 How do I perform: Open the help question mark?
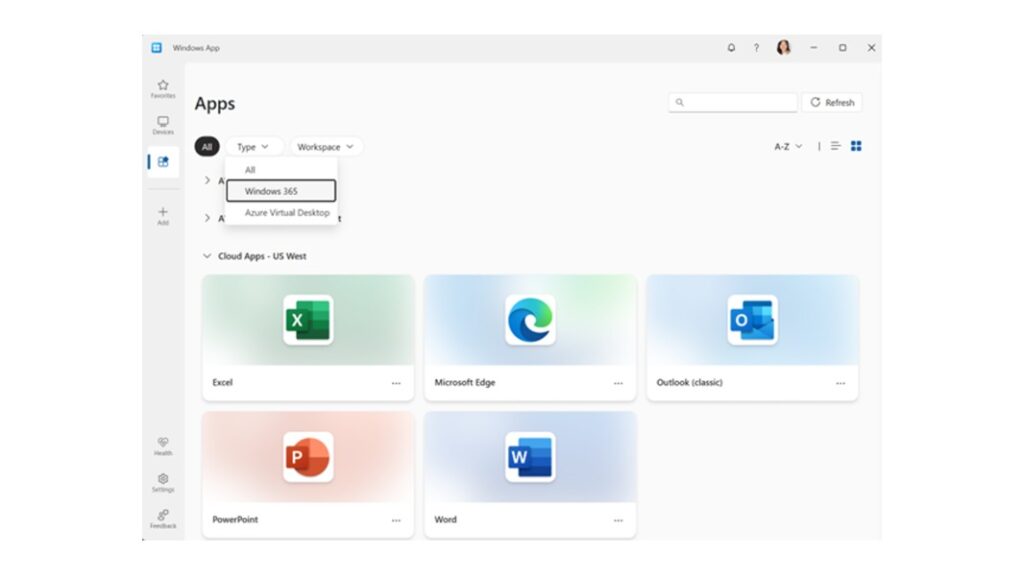coord(756,48)
